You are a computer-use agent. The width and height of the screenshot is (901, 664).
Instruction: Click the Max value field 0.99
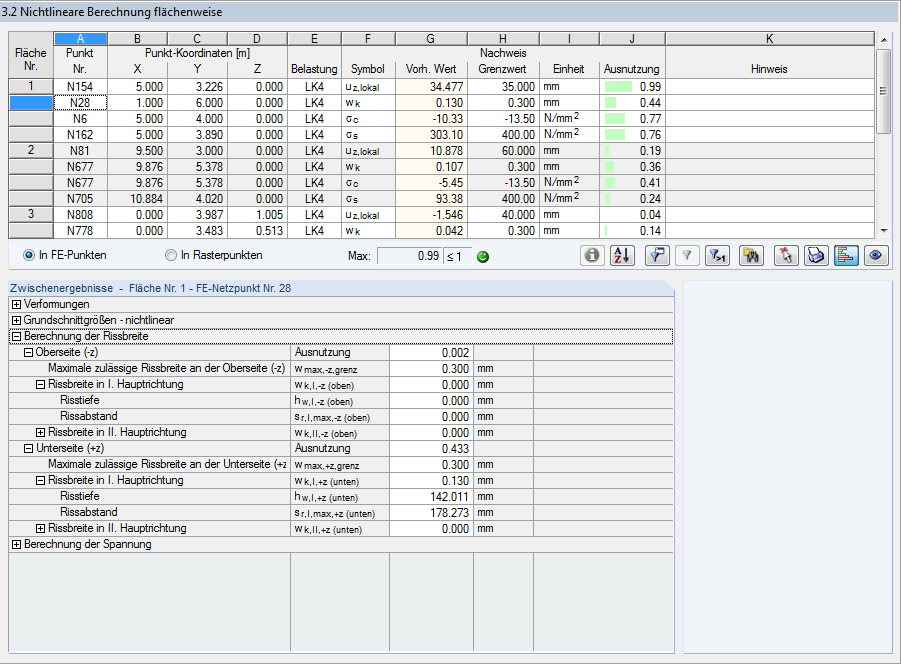click(x=410, y=256)
